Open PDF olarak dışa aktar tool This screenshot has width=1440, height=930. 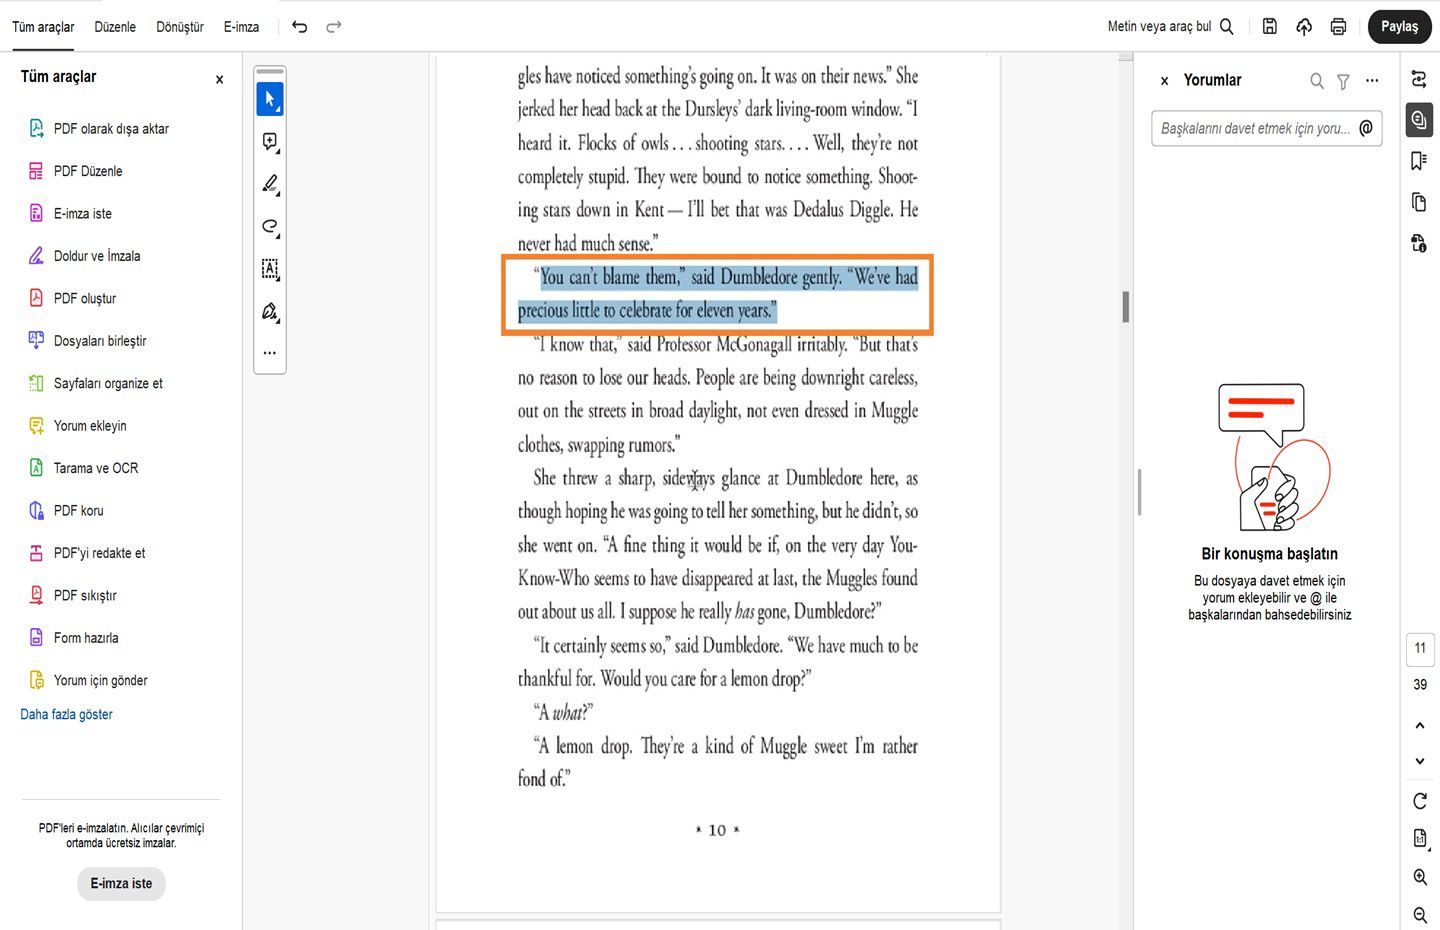coord(98,129)
